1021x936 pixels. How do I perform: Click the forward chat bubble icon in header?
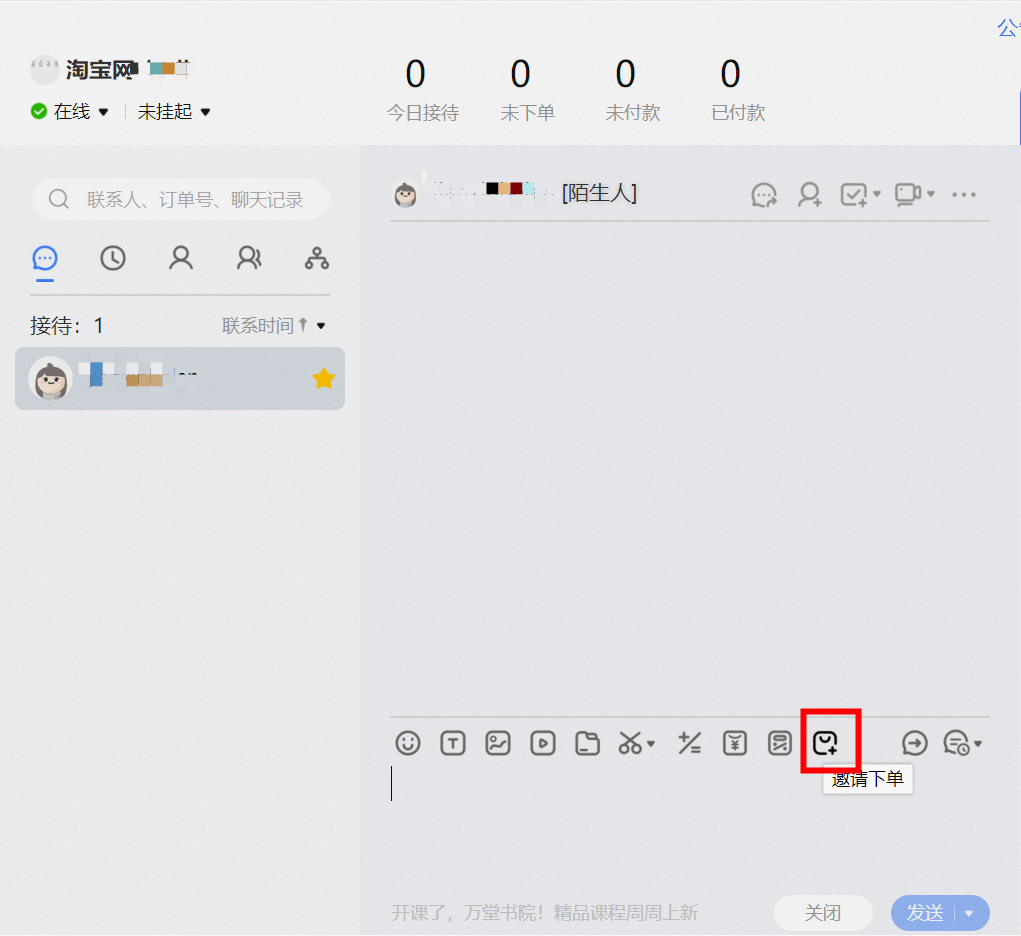coord(764,194)
